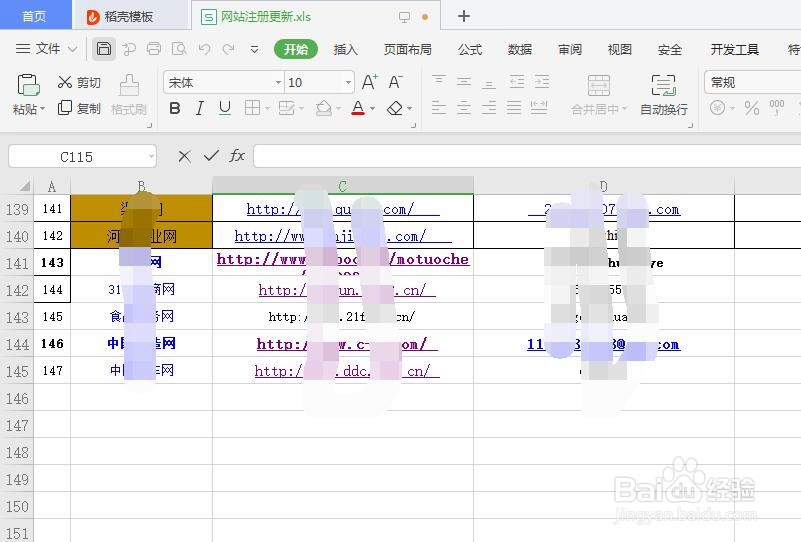Click the Justify alignment icon

coord(514,108)
